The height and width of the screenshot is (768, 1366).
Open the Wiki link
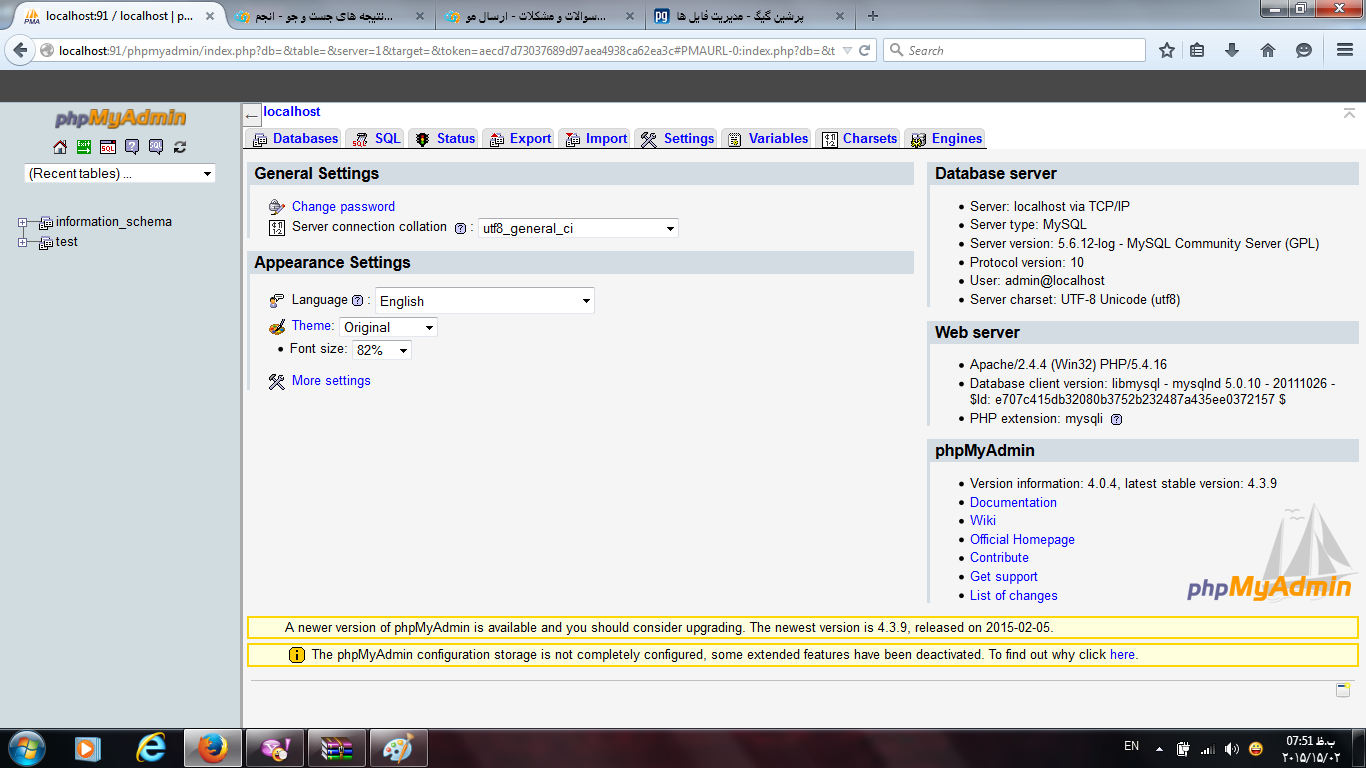point(983,521)
